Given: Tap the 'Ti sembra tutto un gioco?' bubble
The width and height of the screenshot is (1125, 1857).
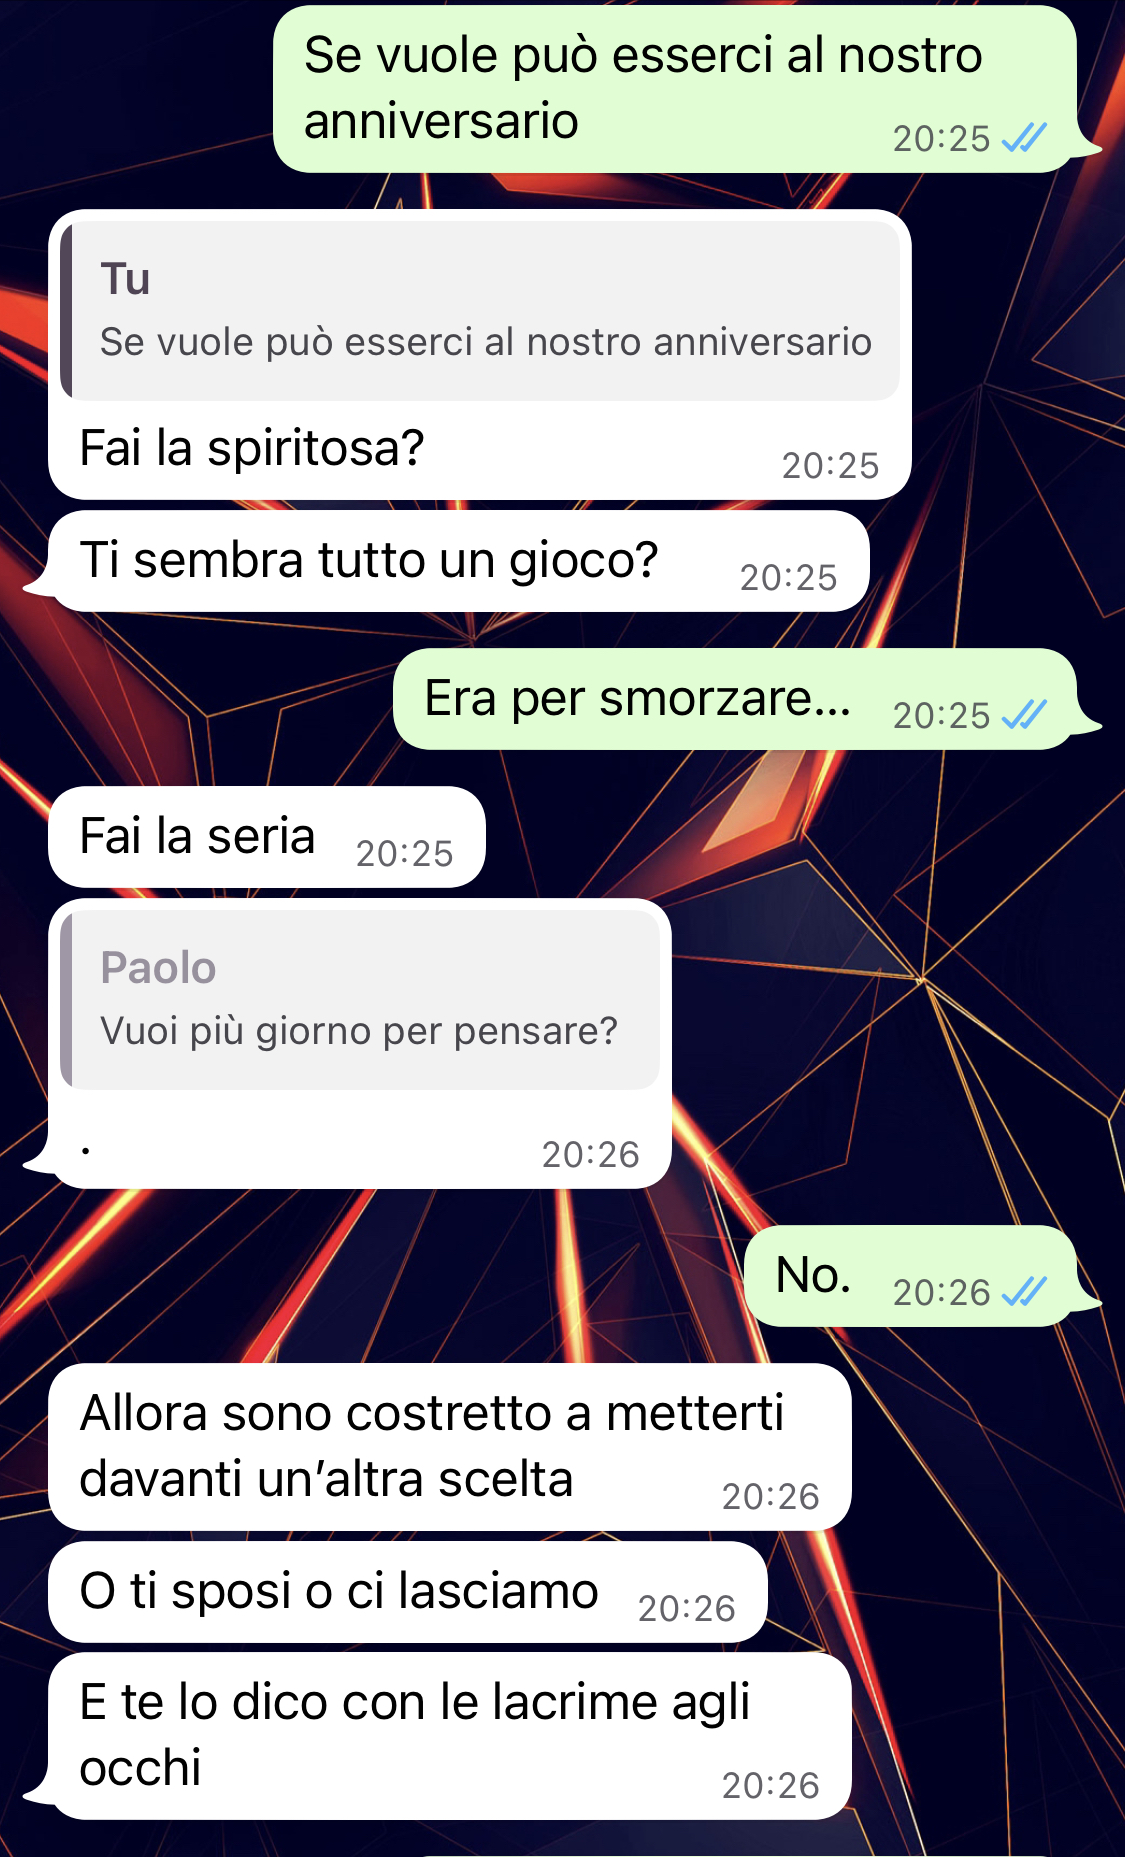Looking at the screenshot, I should point(459,561).
